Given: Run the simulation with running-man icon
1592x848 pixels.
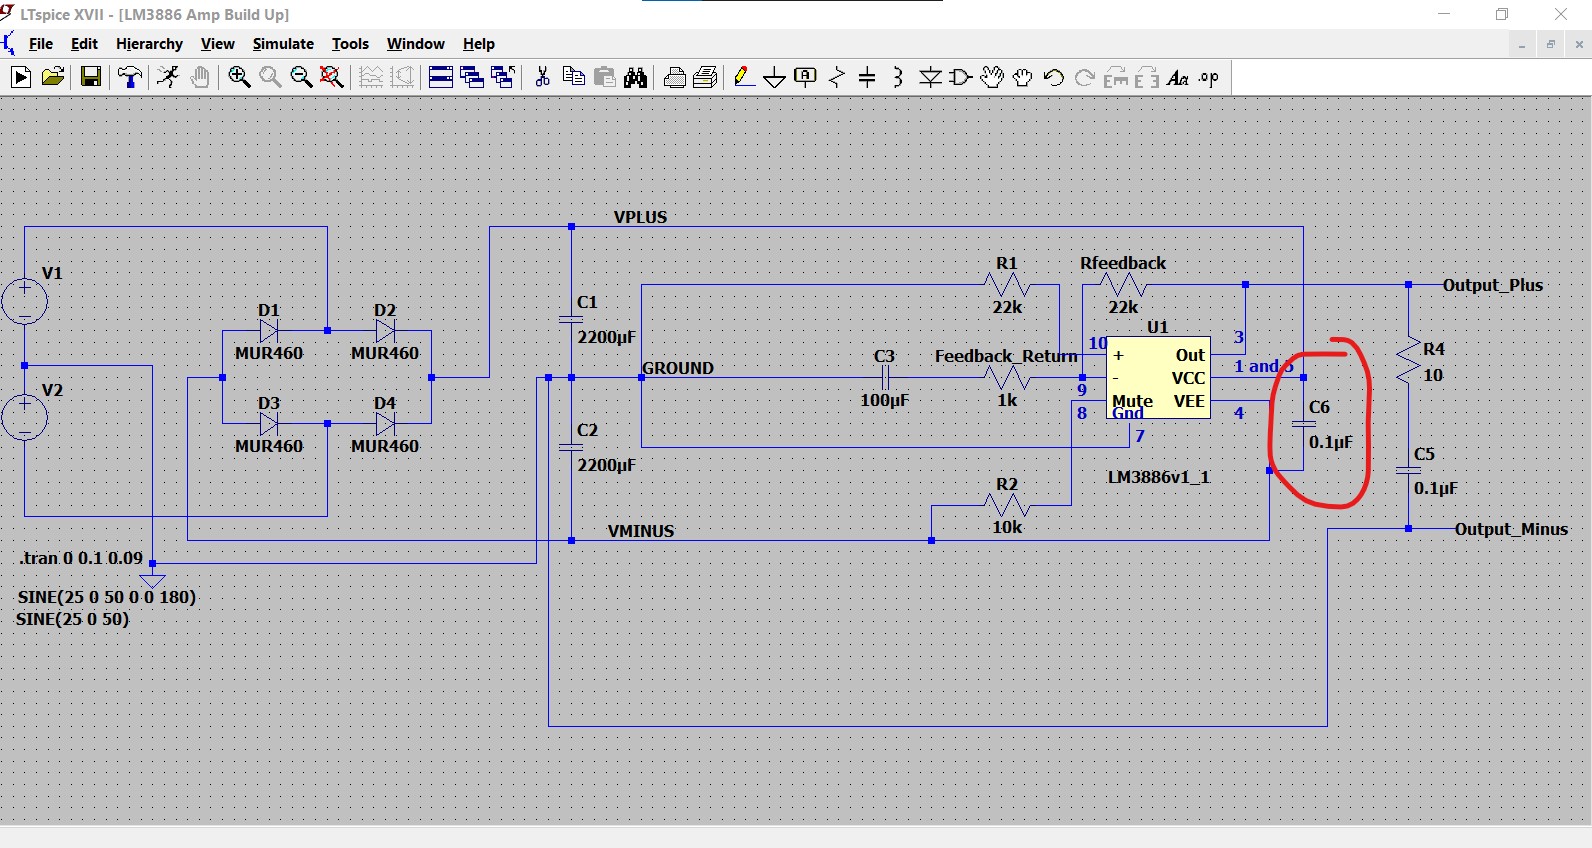Looking at the screenshot, I should (168, 78).
